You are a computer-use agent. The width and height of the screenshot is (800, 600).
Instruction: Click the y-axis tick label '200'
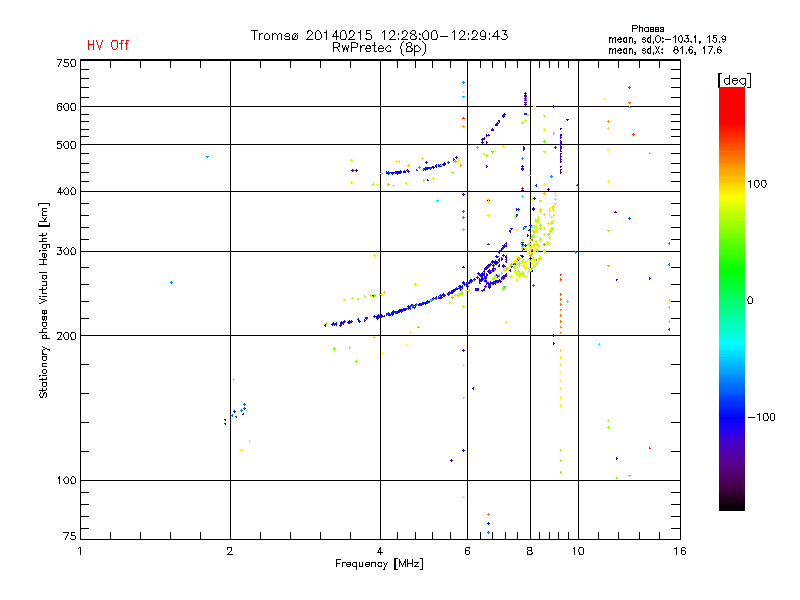click(66, 336)
